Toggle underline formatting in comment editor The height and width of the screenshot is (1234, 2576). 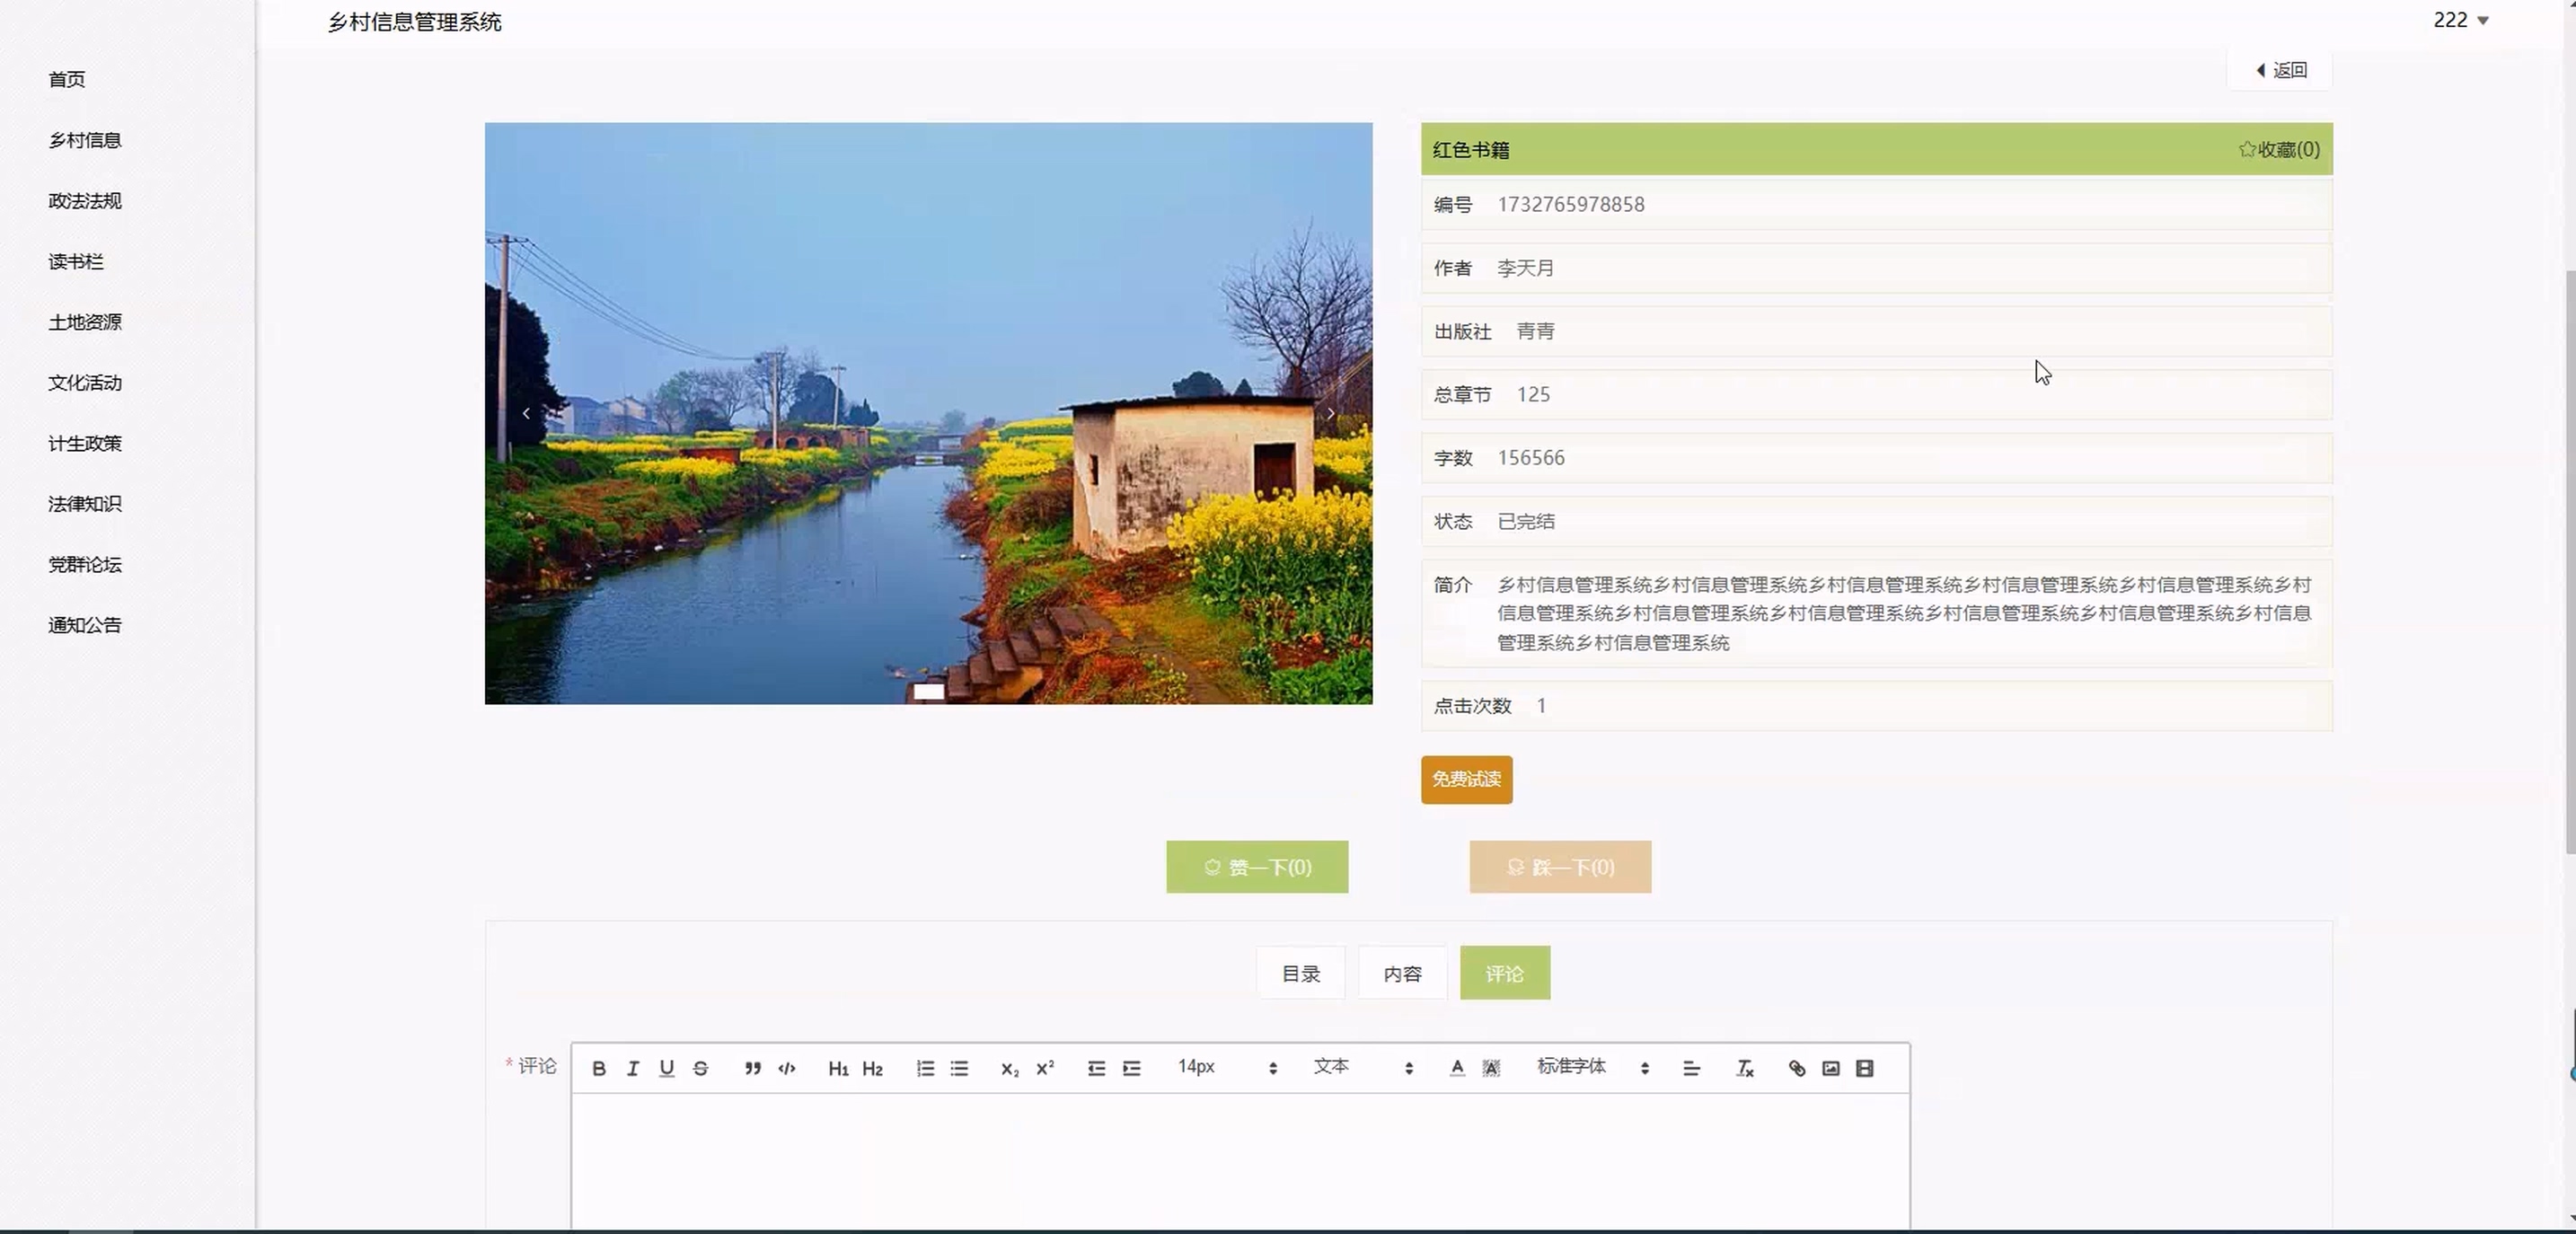coord(666,1068)
